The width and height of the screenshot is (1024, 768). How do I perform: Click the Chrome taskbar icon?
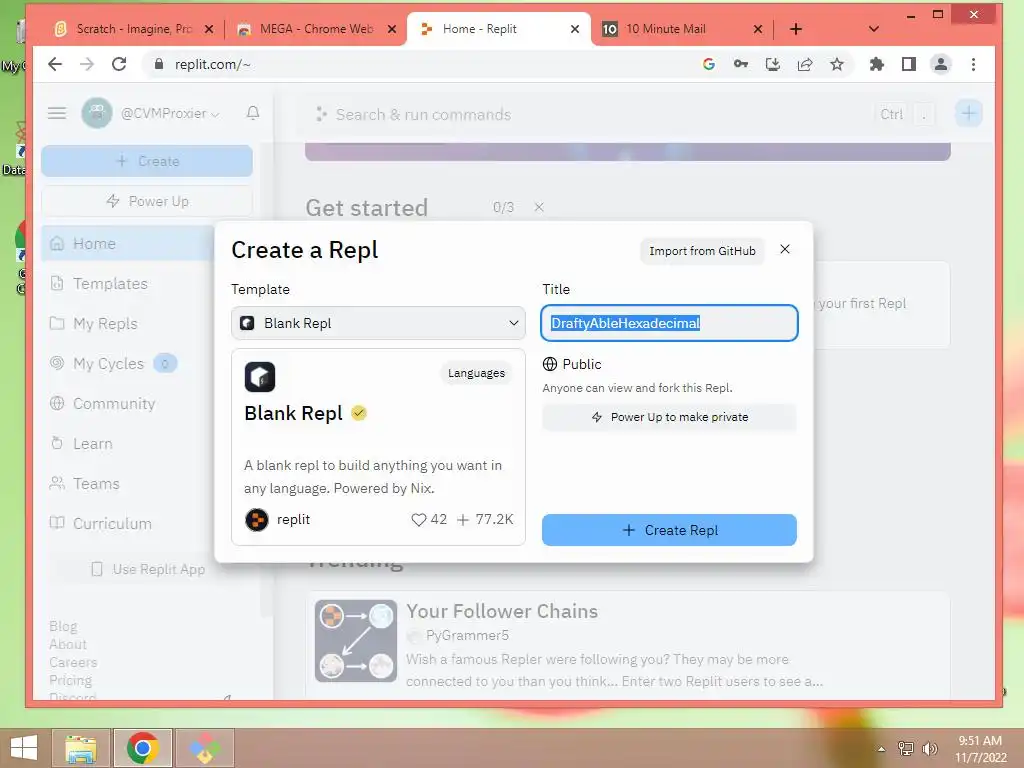[142, 748]
